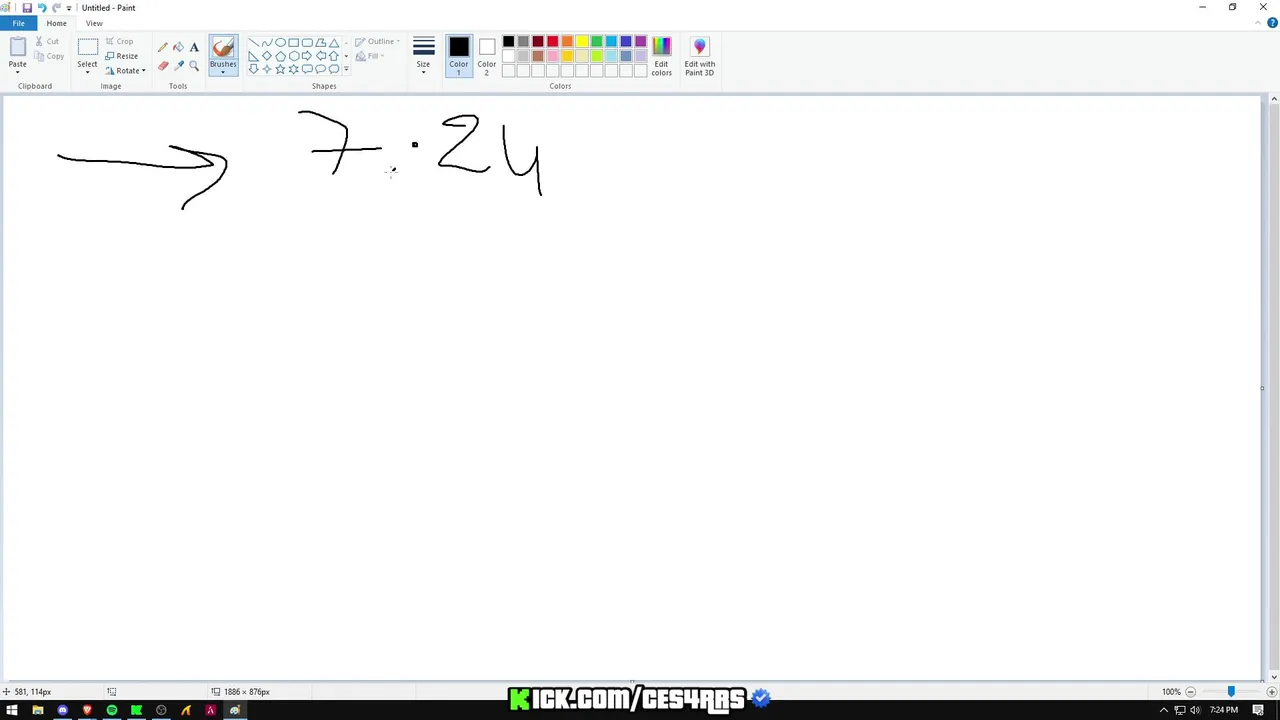
Task: Collapse the ribbon with the chevron
Action: click(x=1259, y=22)
